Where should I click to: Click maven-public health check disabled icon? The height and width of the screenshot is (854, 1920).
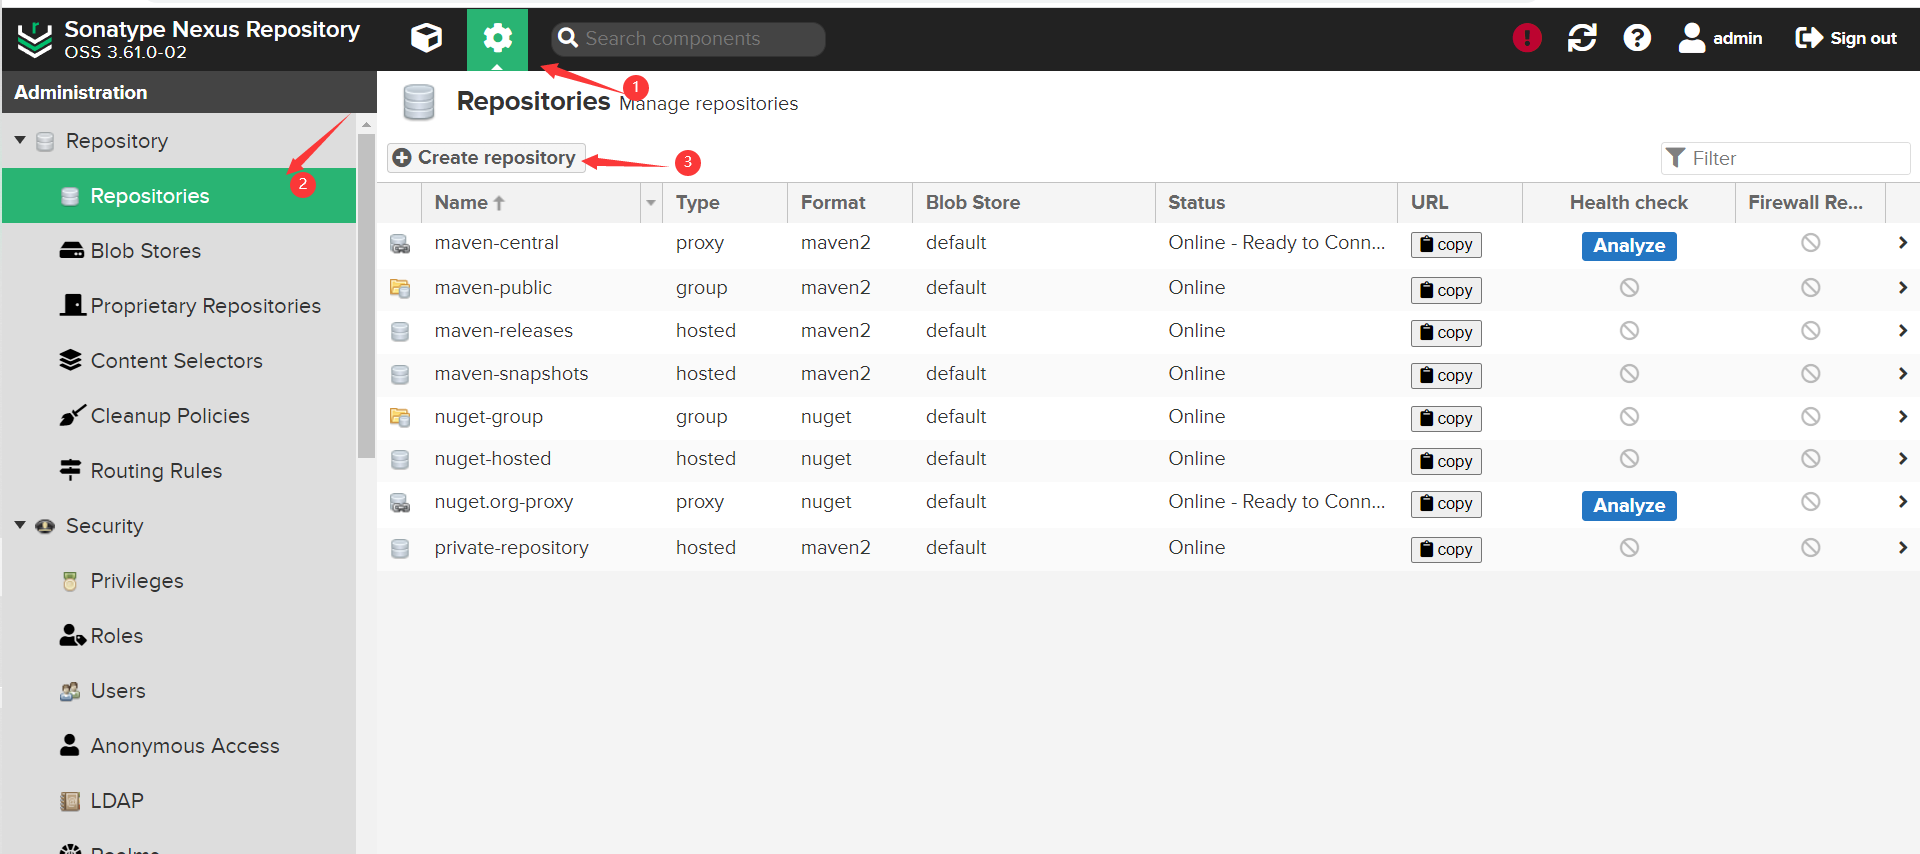(x=1629, y=288)
